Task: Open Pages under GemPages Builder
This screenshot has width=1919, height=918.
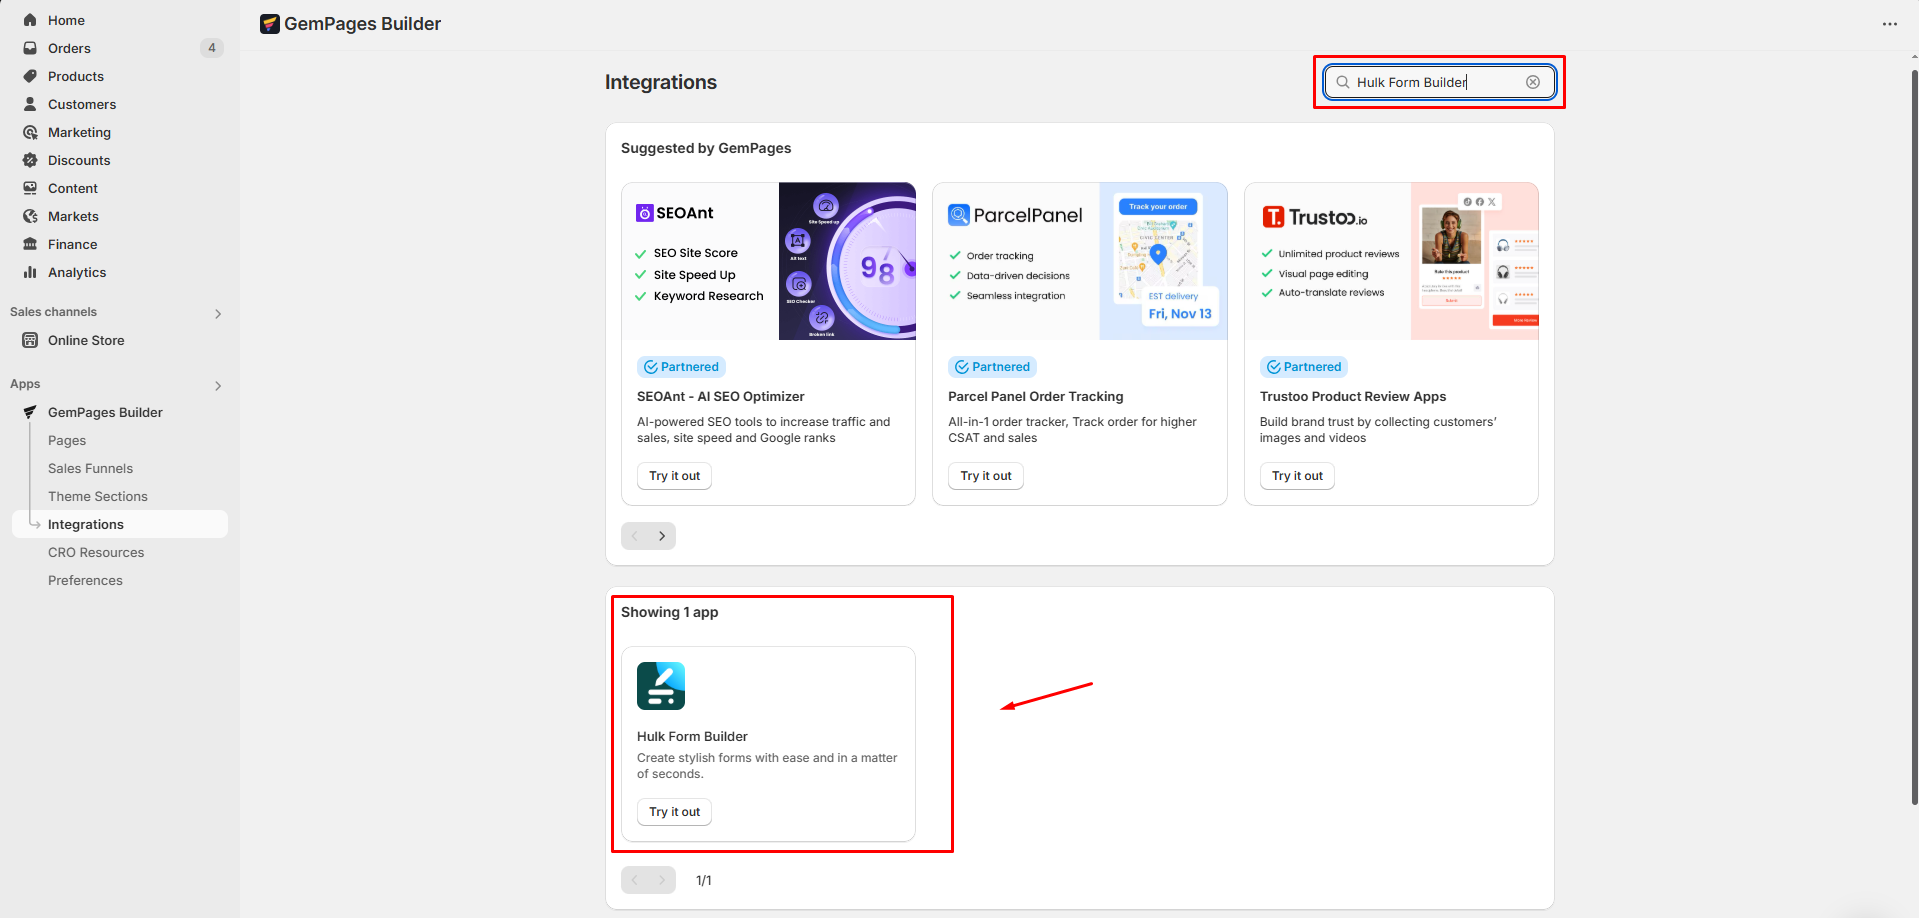Action: pos(67,440)
